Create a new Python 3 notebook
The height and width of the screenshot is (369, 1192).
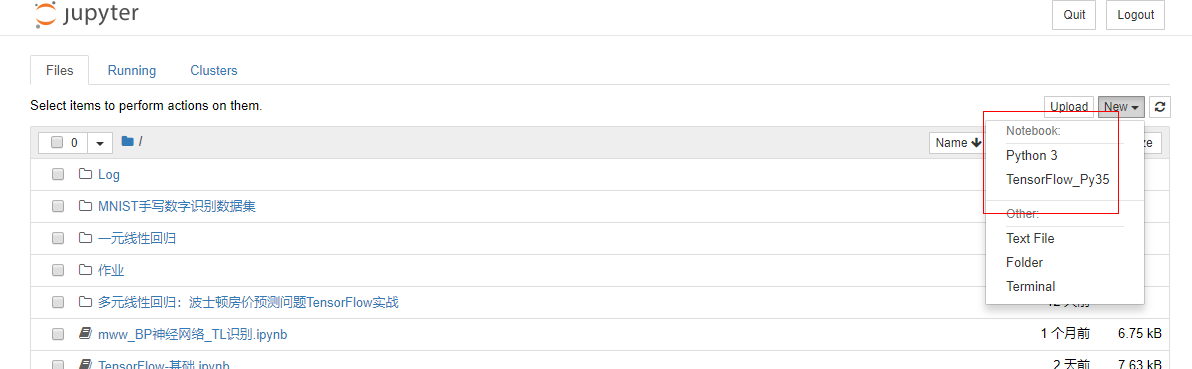tap(1032, 155)
